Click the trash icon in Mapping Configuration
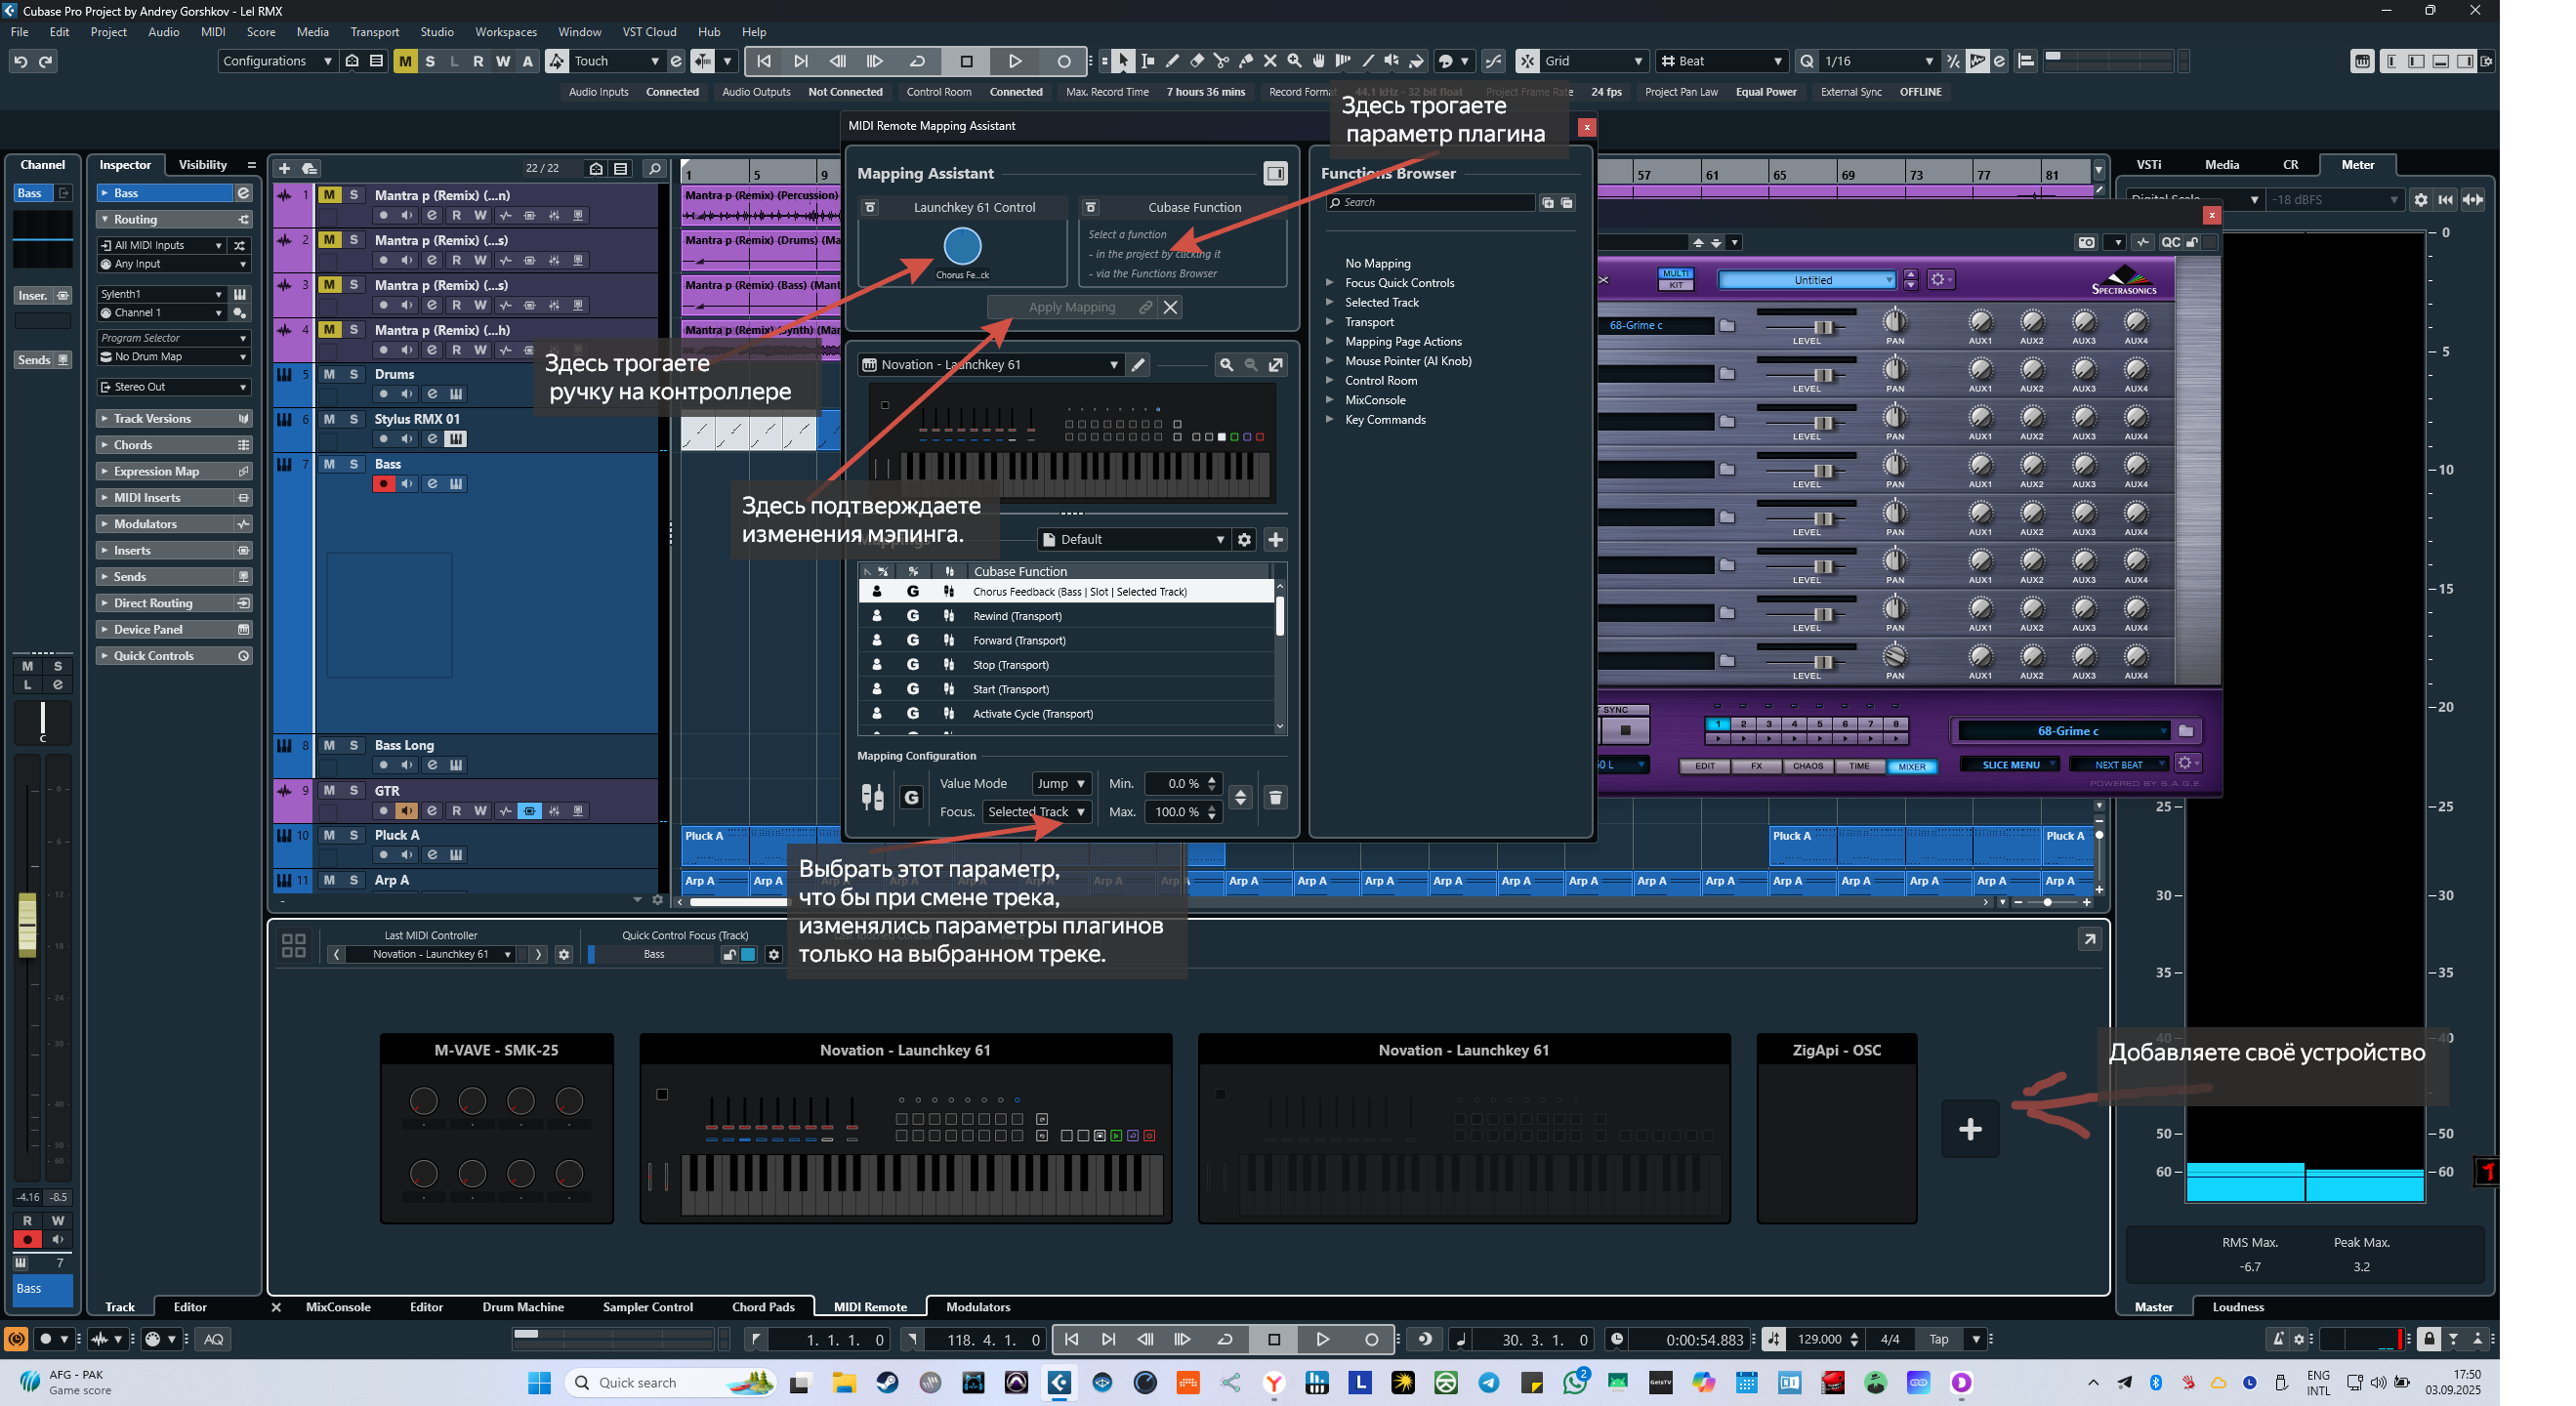 1275,797
